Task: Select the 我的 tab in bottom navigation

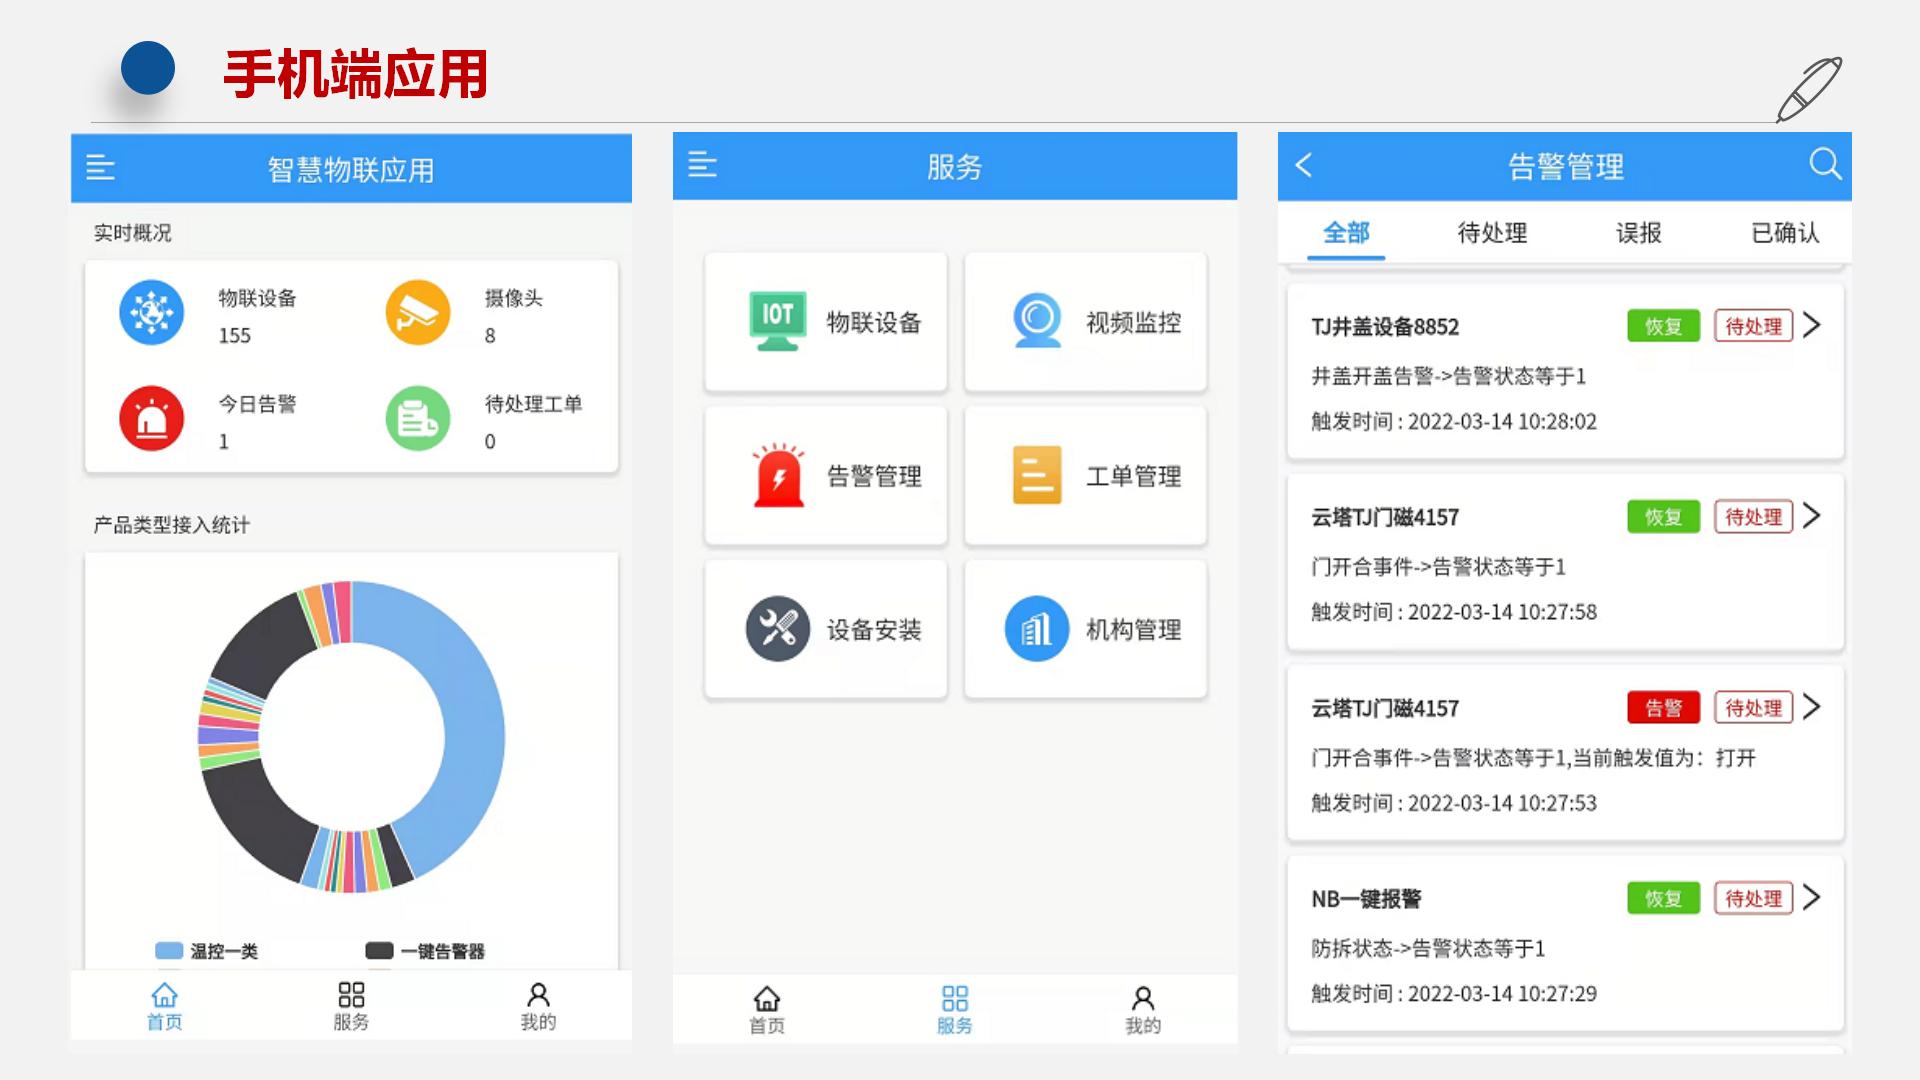Action: (x=539, y=1005)
